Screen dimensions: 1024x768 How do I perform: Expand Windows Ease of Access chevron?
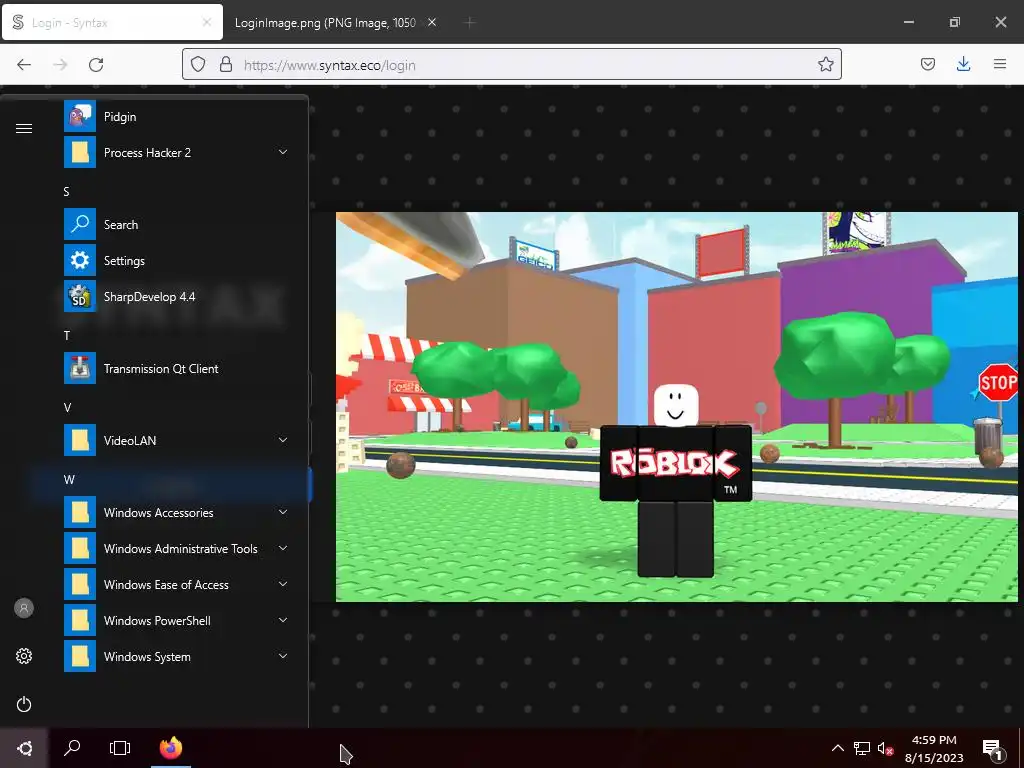tap(283, 584)
